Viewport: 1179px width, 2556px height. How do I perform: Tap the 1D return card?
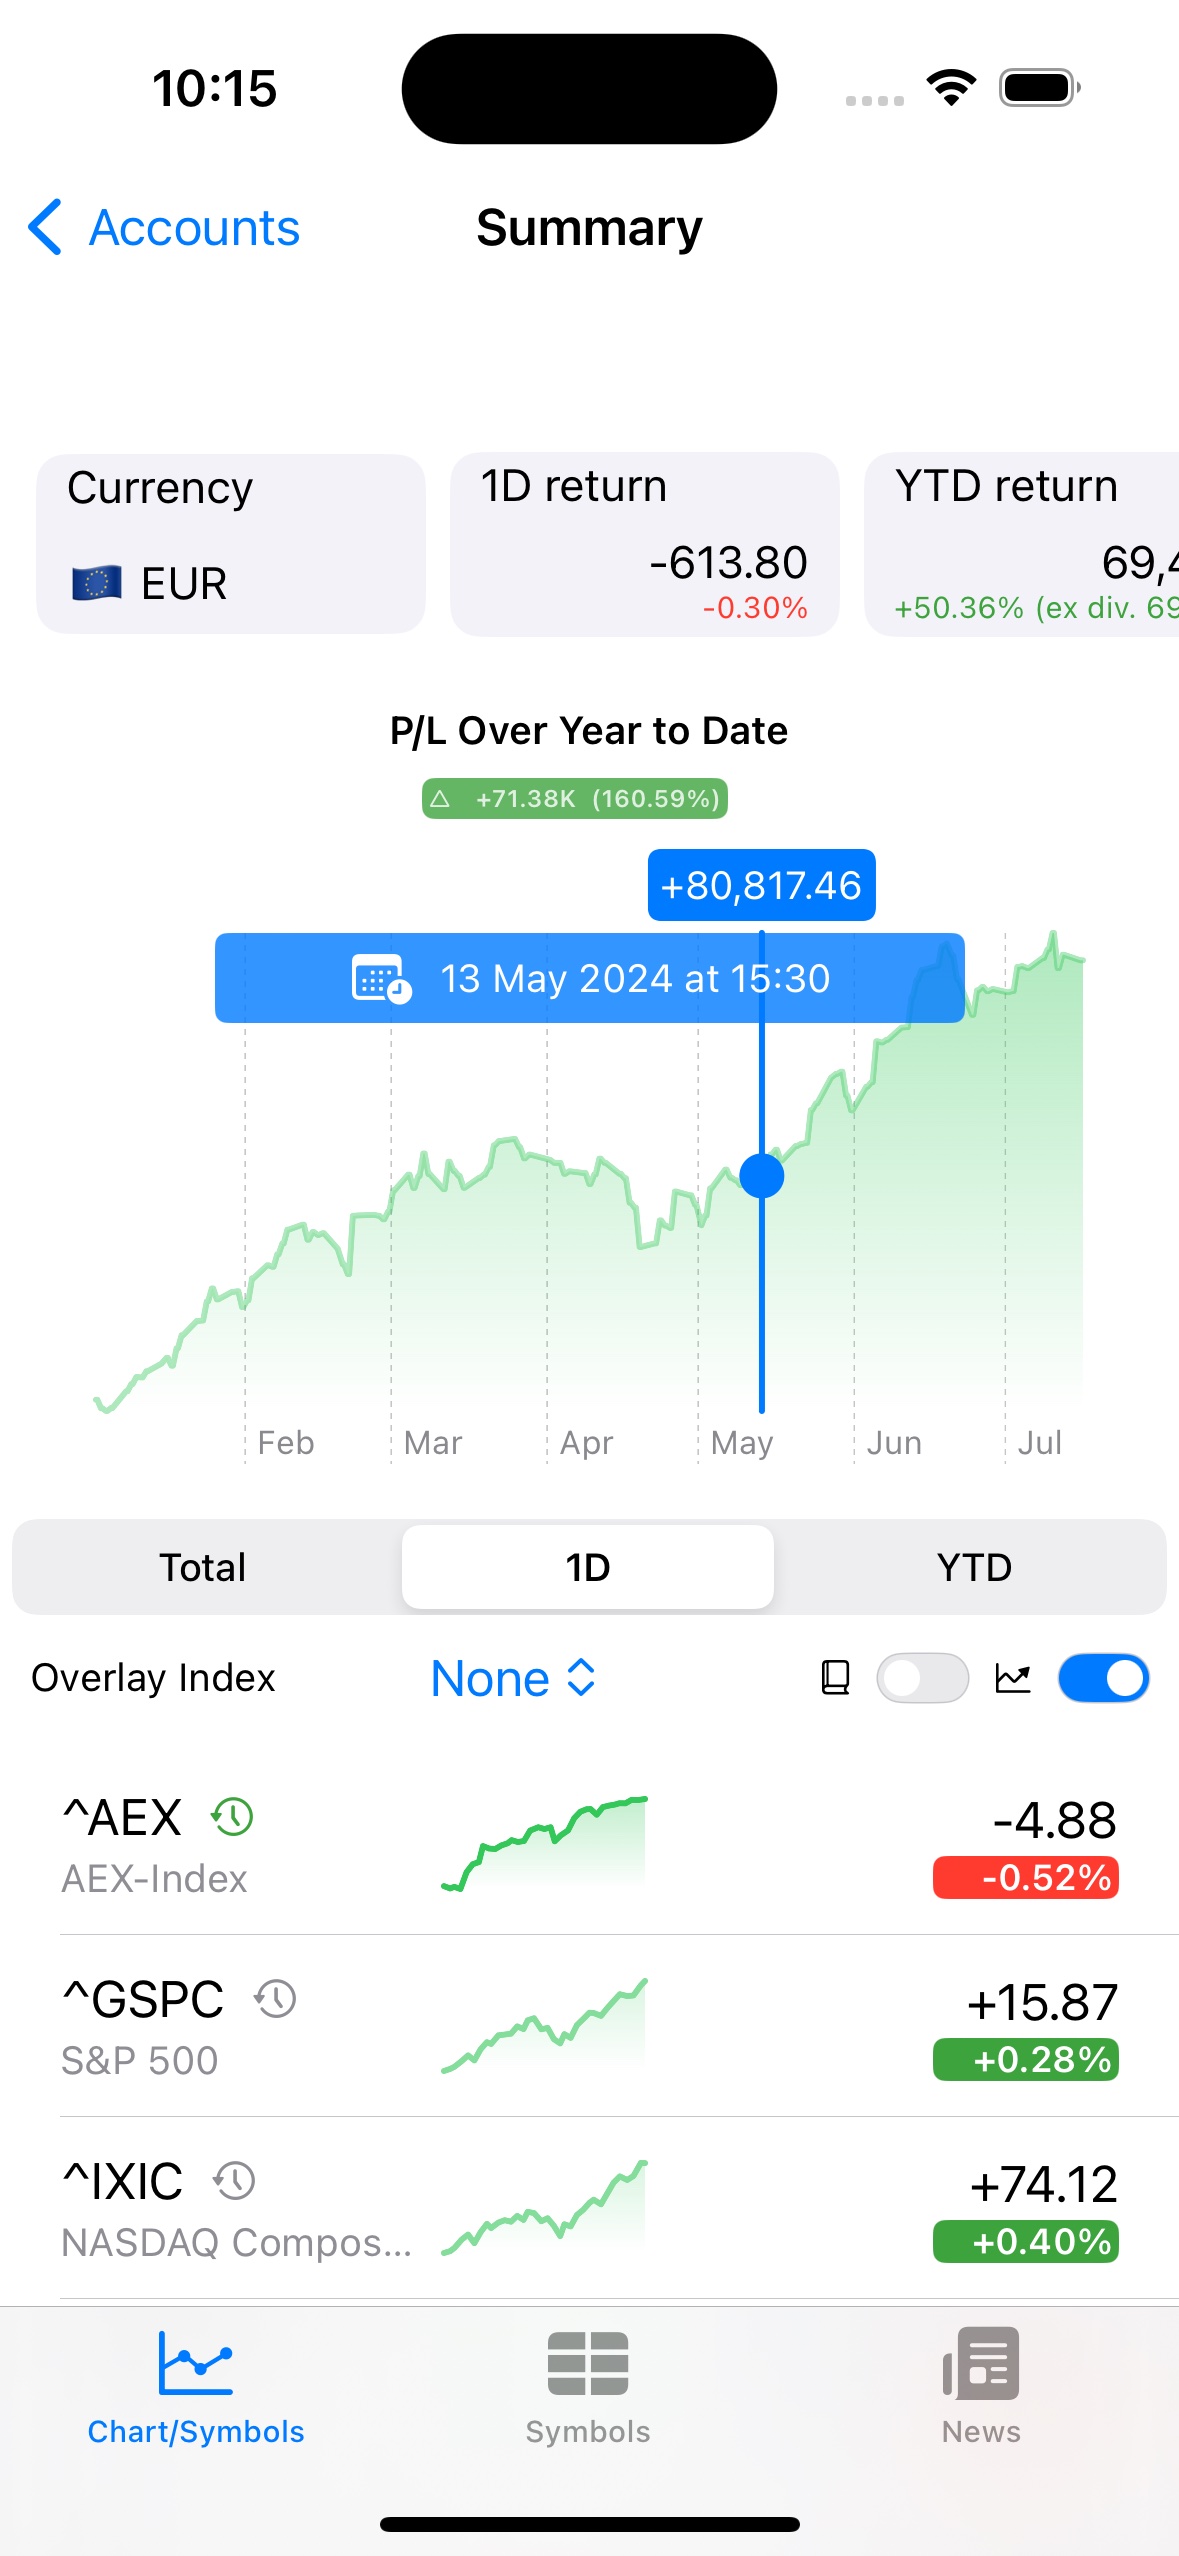(644, 544)
